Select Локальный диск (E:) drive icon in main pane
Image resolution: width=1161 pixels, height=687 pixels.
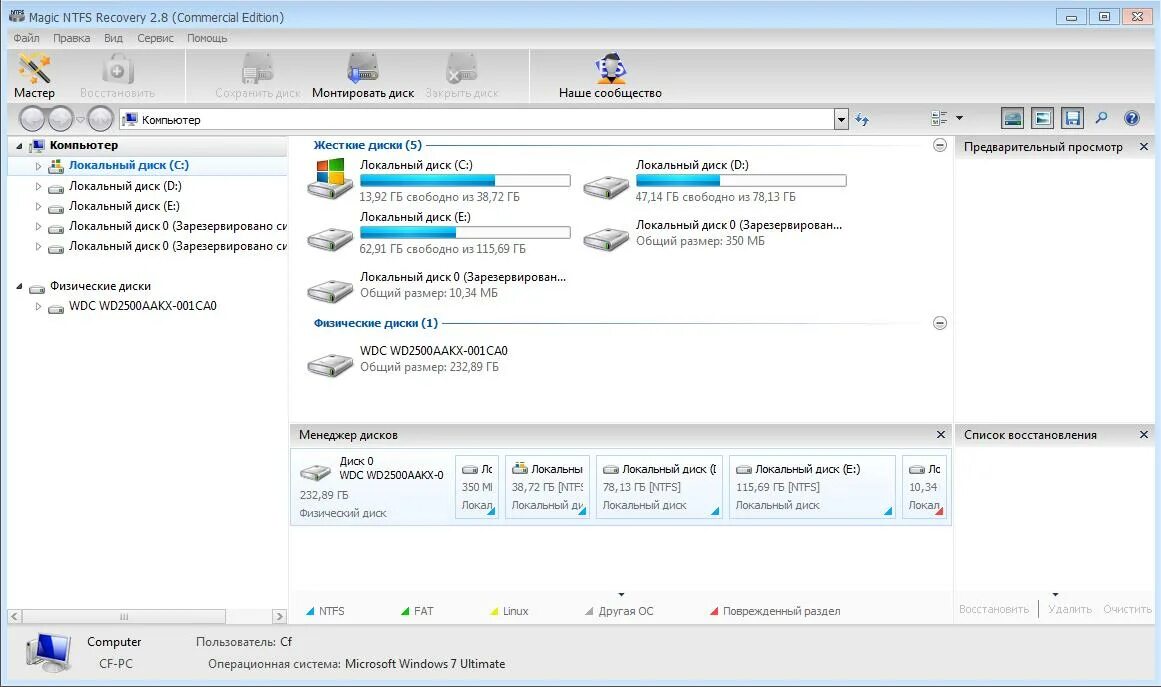tap(329, 239)
